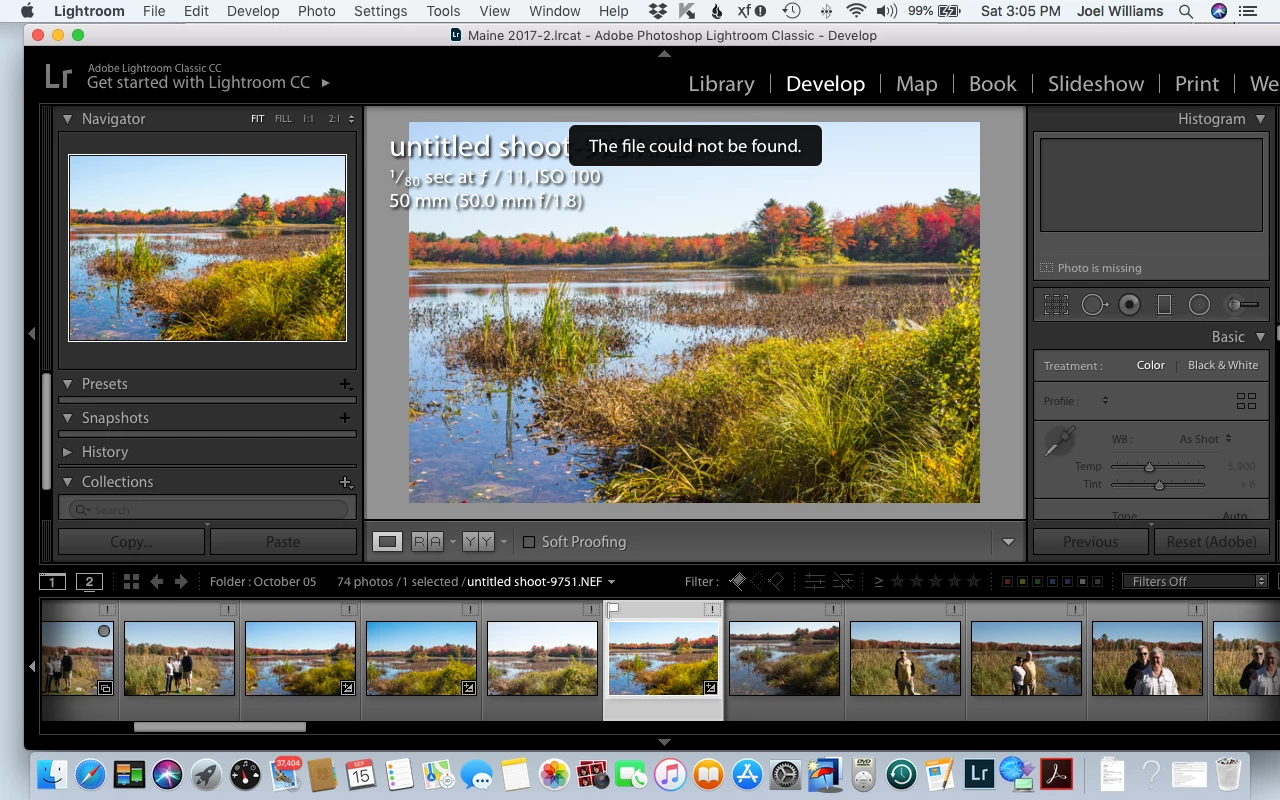The height and width of the screenshot is (800, 1280).
Task: Open Spotlight search in menu bar
Action: [1185, 12]
